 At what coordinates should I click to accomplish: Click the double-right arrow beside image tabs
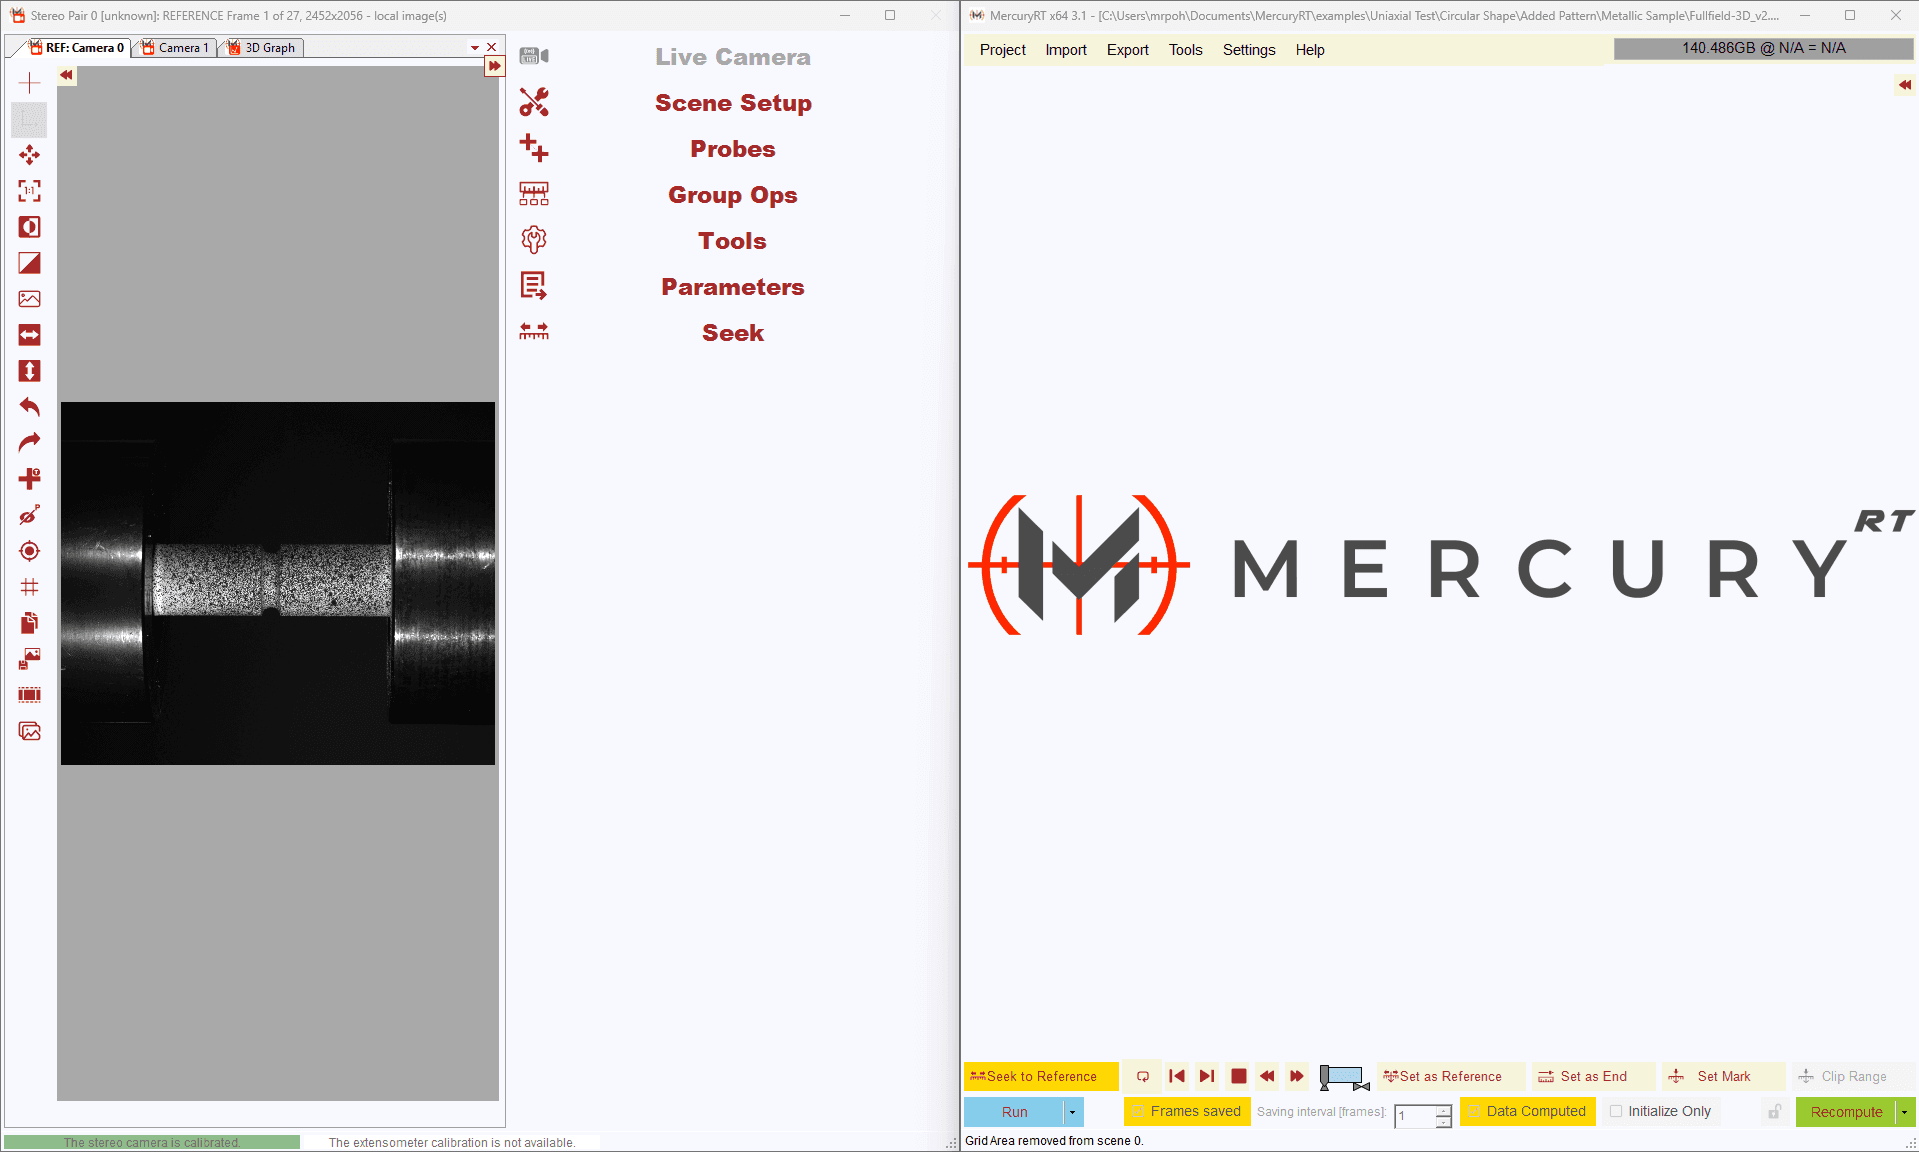click(x=494, y=66)
